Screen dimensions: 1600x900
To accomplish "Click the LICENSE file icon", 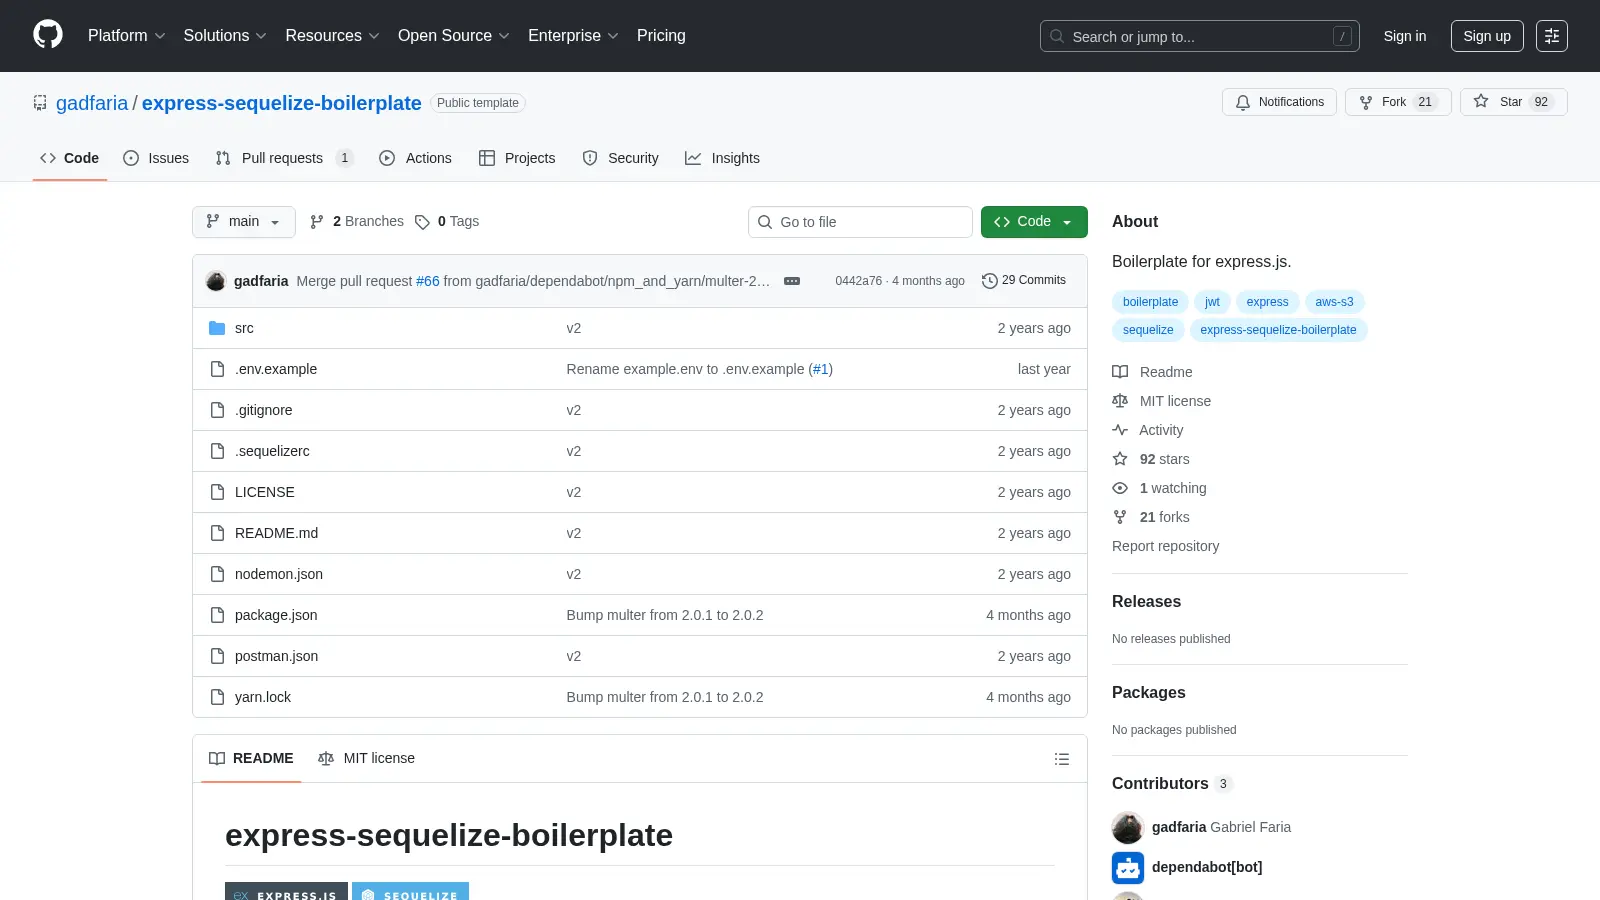I will coord(217,492).
